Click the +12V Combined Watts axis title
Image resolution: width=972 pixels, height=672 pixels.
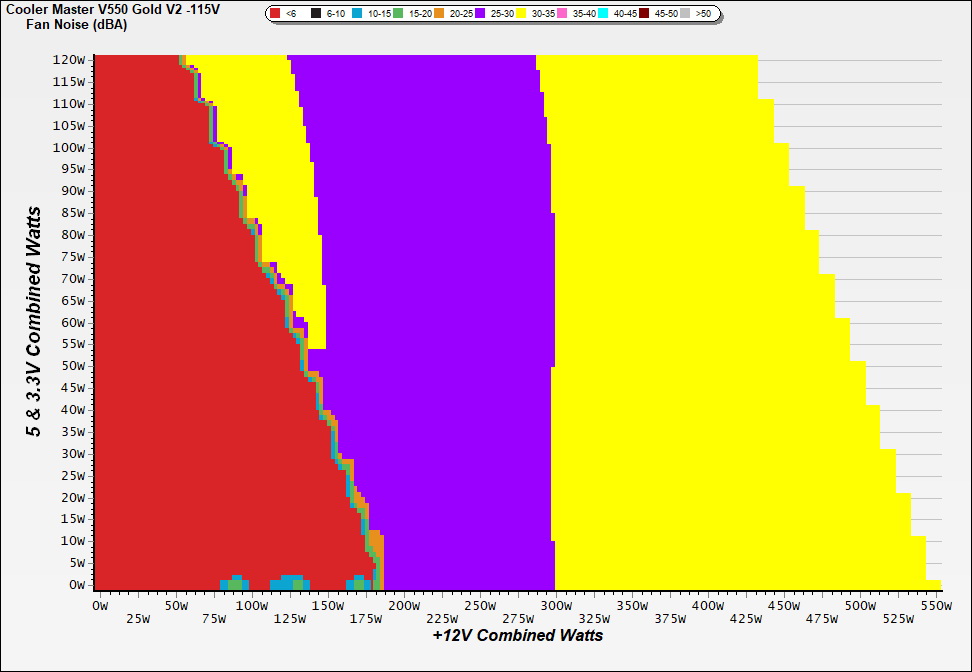(x=517, y=635)
